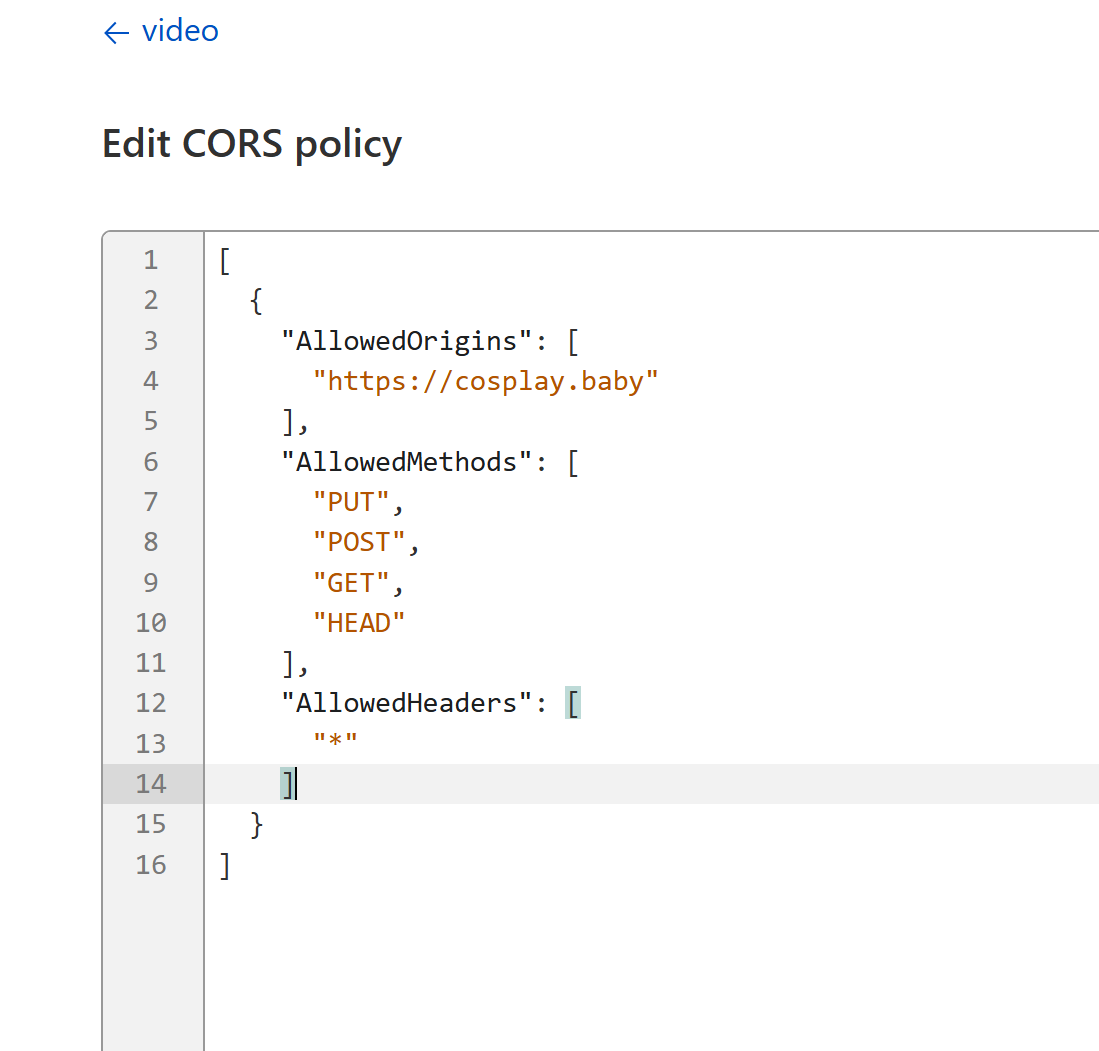The width and height of the screenshot is (1099, 1051).
Task: Click the "AllowedMethods" key text
Action: [406, 462]
